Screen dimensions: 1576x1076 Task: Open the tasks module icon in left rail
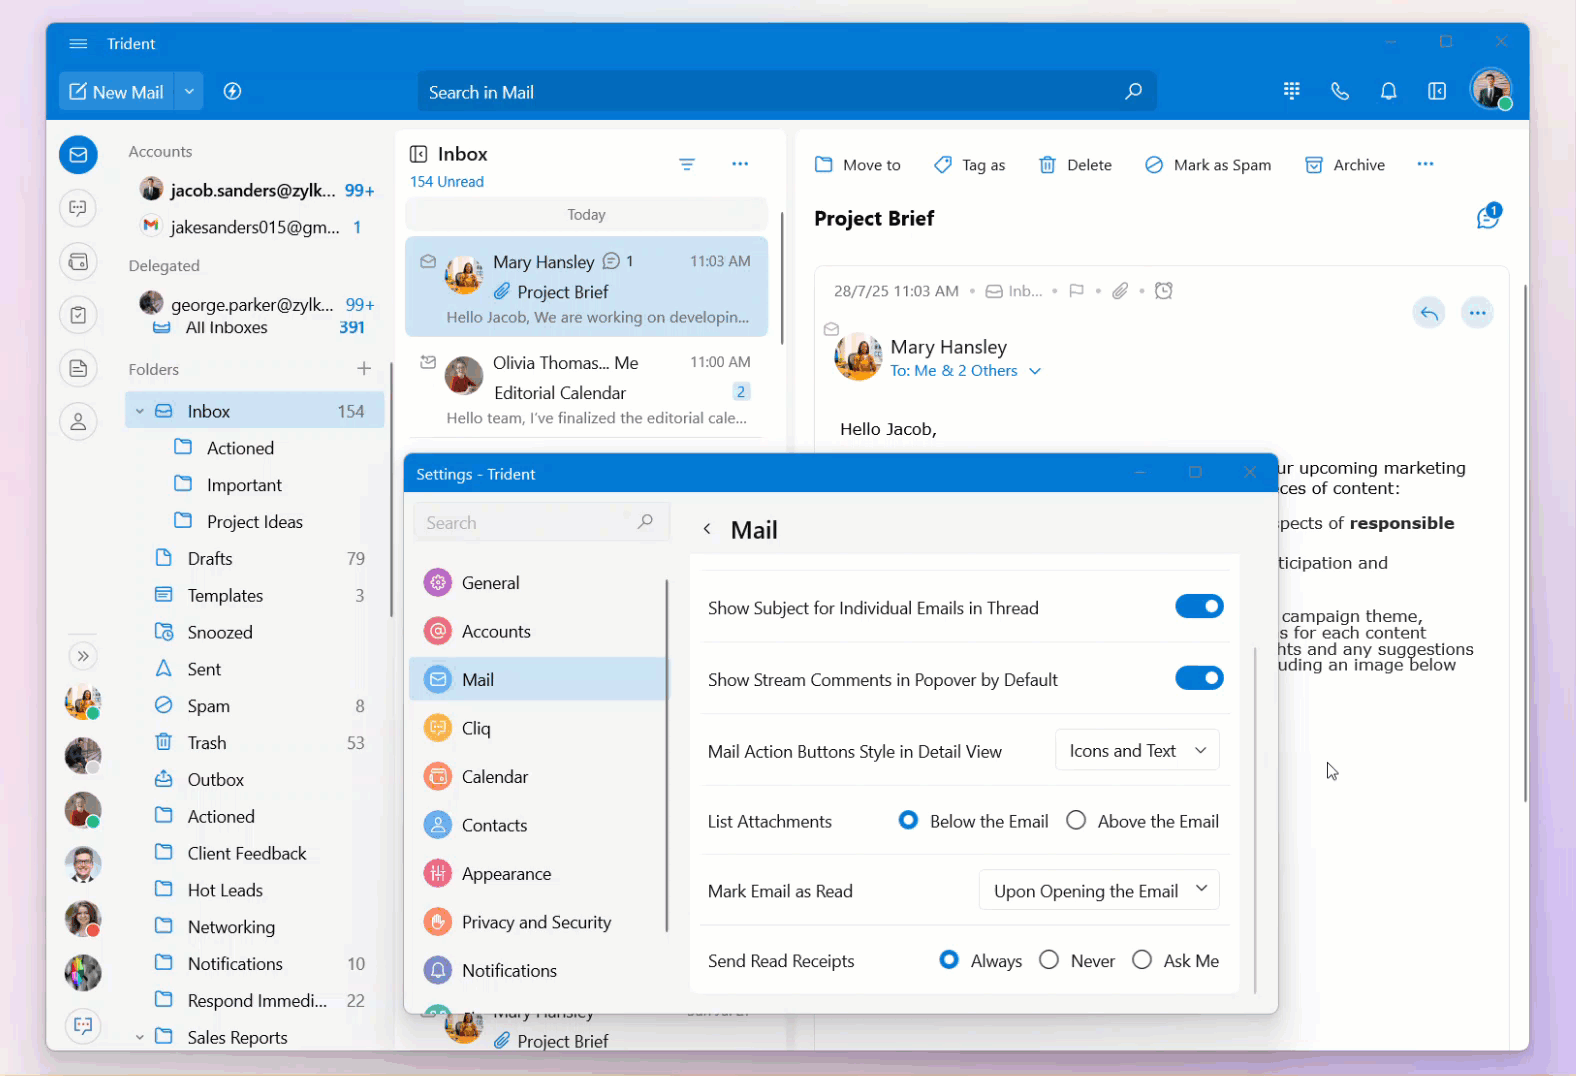click(78, 315)
